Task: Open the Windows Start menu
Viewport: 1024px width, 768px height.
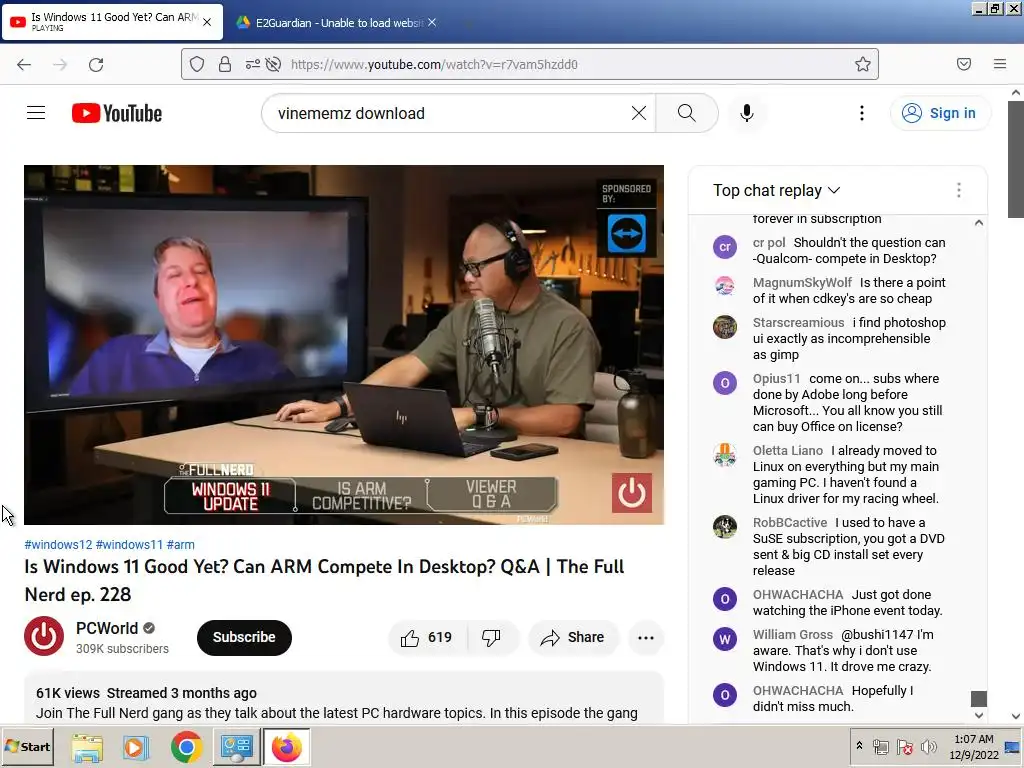Action: click(27, 746)
